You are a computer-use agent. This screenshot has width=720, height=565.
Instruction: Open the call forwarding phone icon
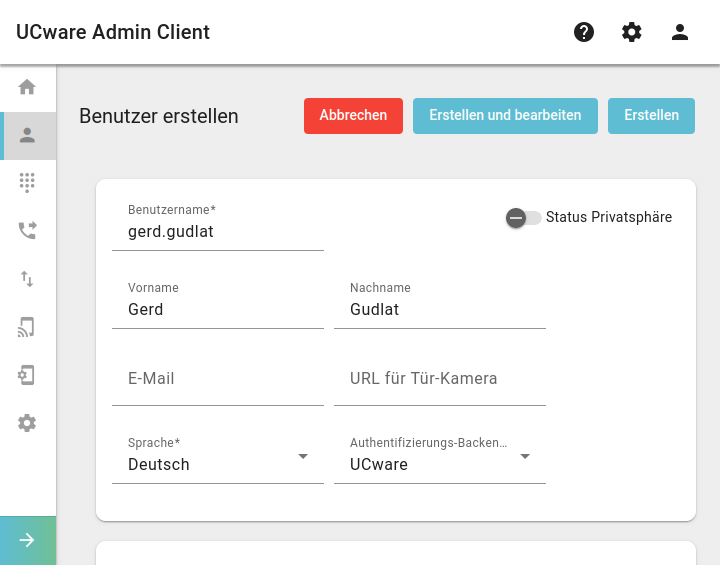click(27, 231)
